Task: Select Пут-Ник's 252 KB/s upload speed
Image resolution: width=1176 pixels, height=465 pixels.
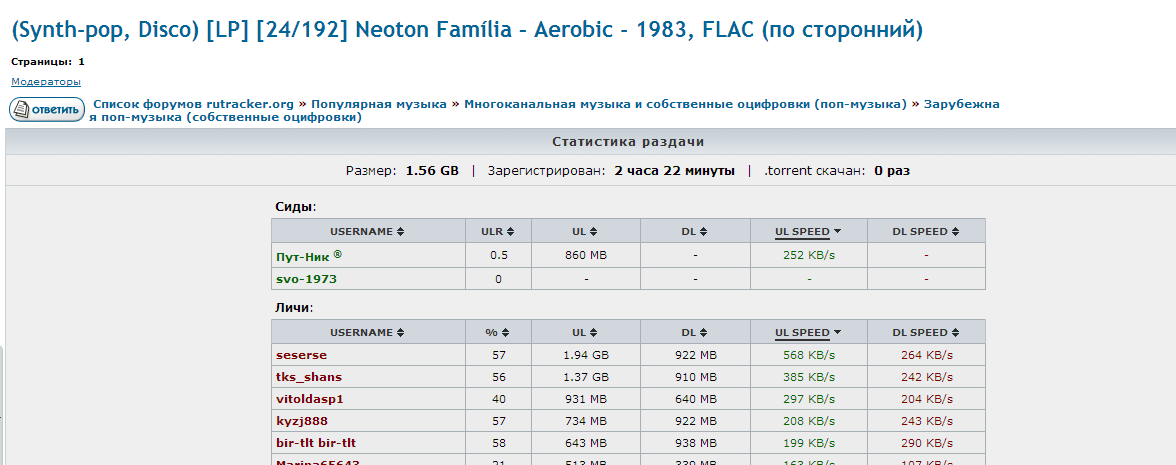Action: 808,256
